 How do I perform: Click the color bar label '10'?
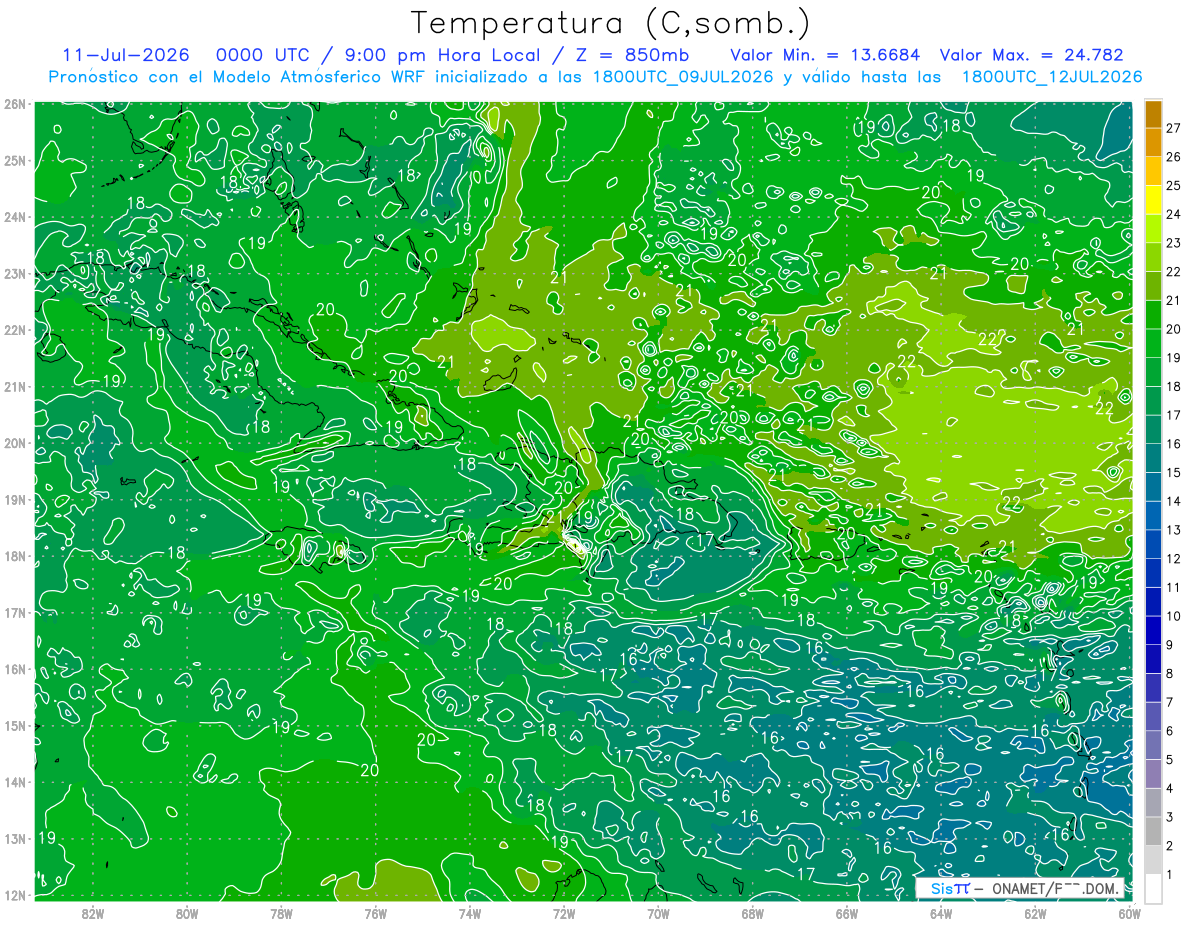click(1174, 616)
